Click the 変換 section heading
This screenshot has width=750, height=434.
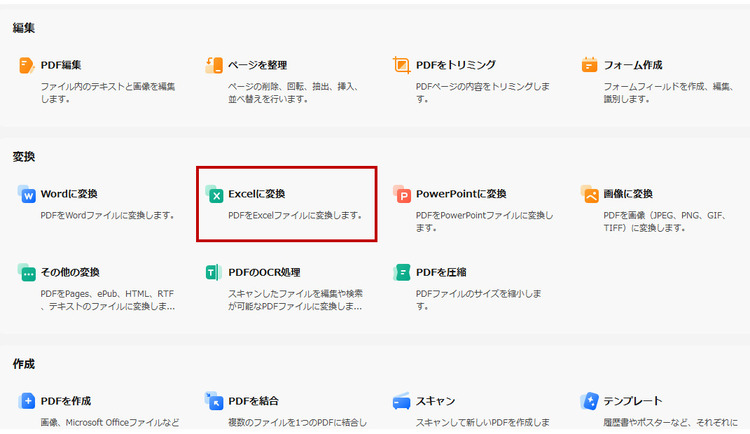pos(23,156)
